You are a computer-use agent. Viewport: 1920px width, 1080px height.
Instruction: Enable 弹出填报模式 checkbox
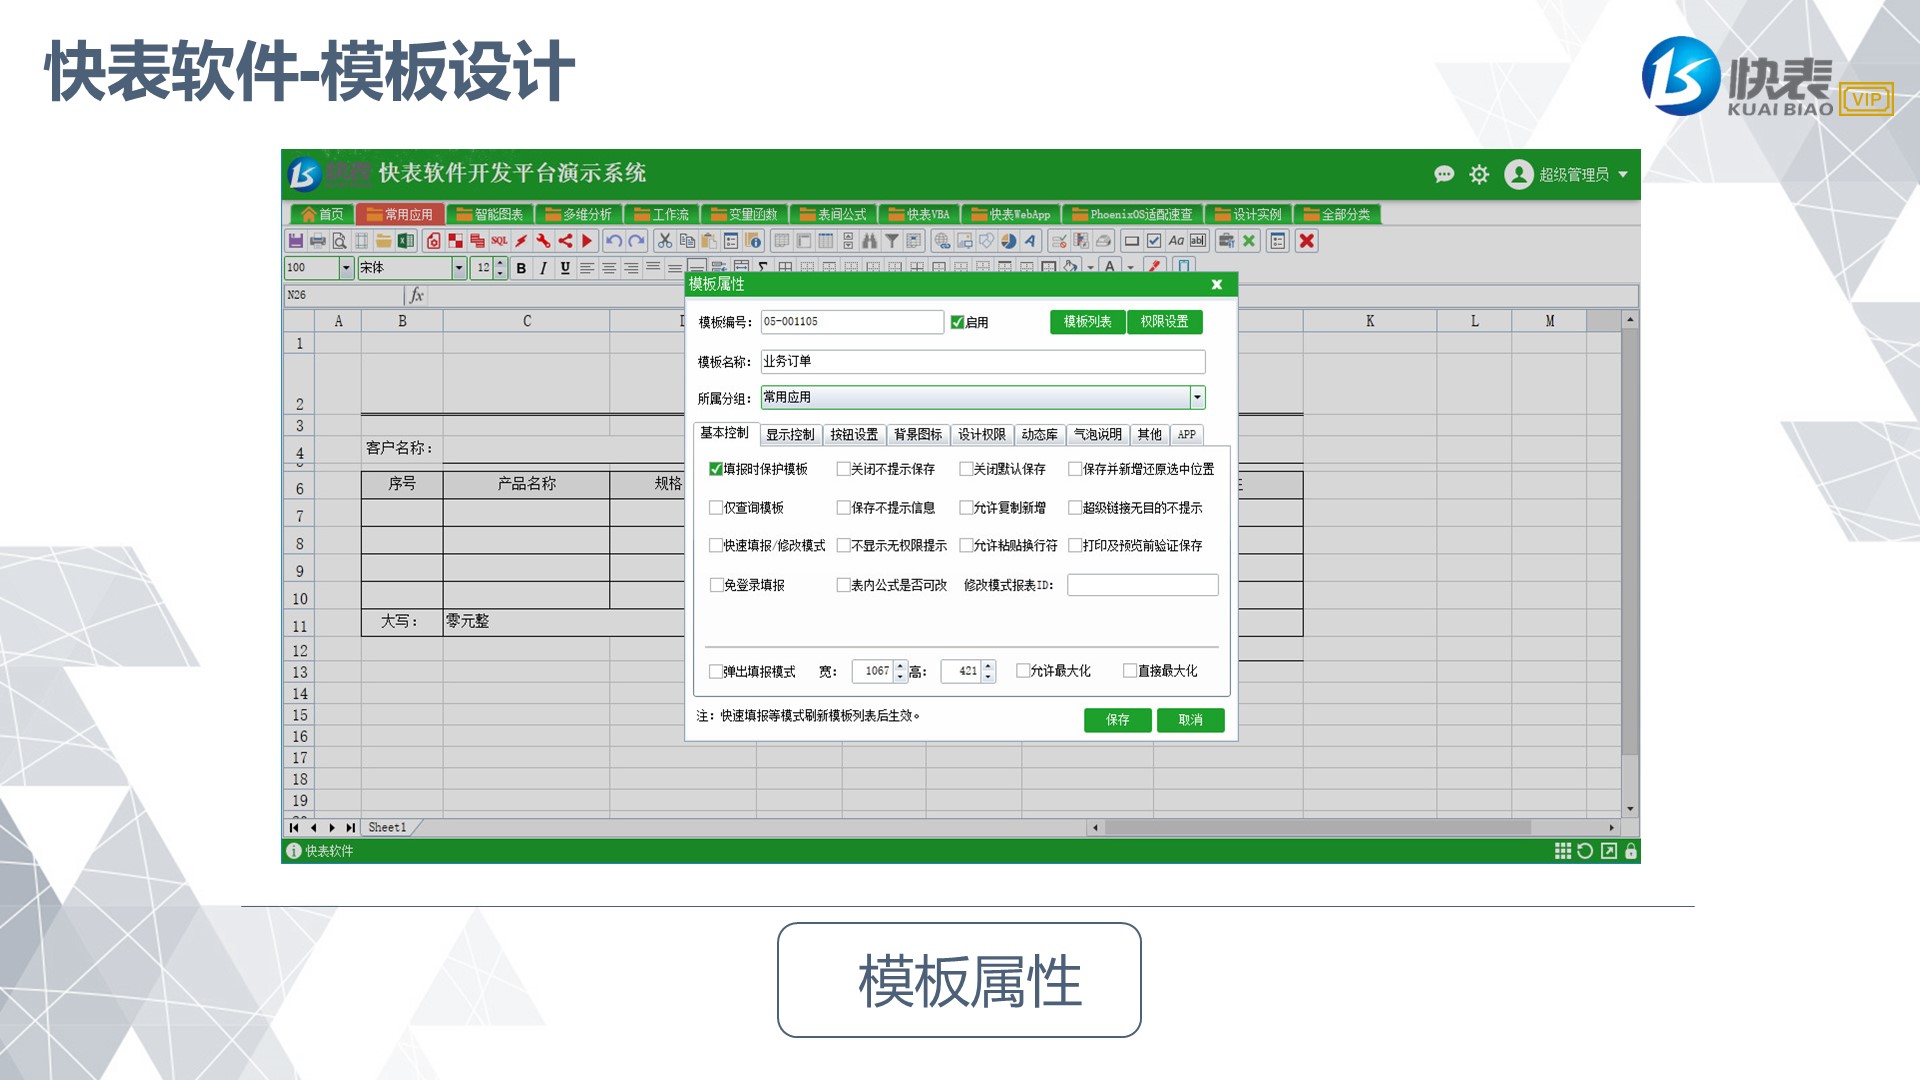point(716,671)
